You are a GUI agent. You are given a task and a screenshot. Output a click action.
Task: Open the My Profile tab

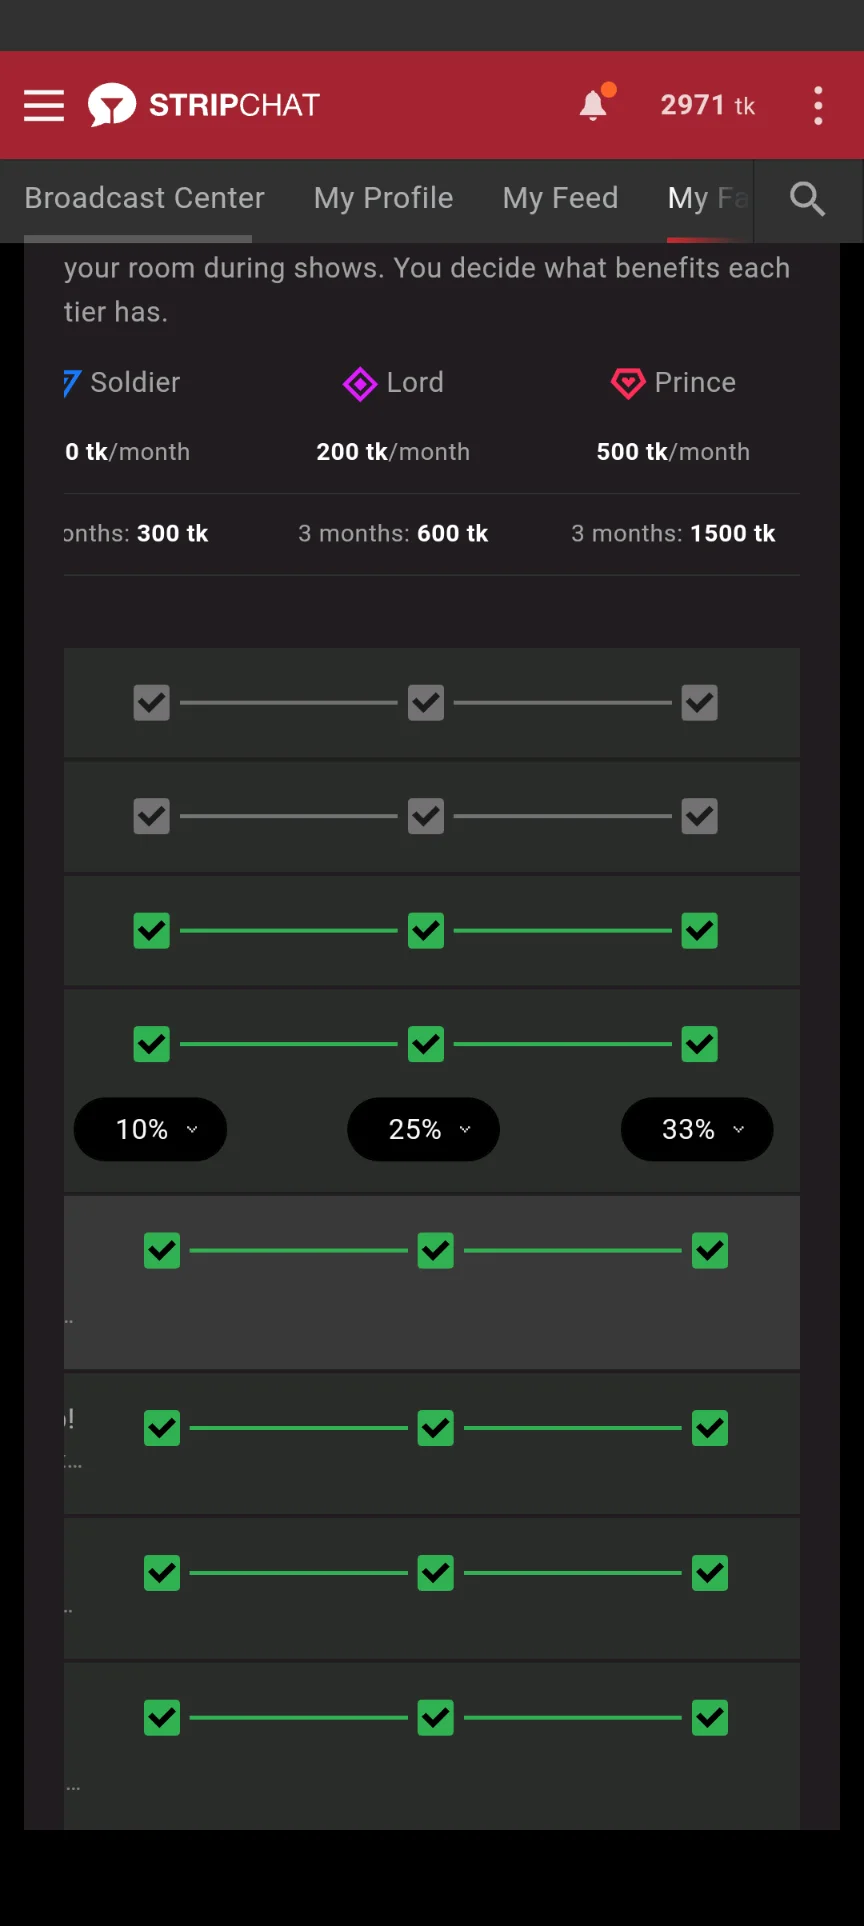[383, 198]
